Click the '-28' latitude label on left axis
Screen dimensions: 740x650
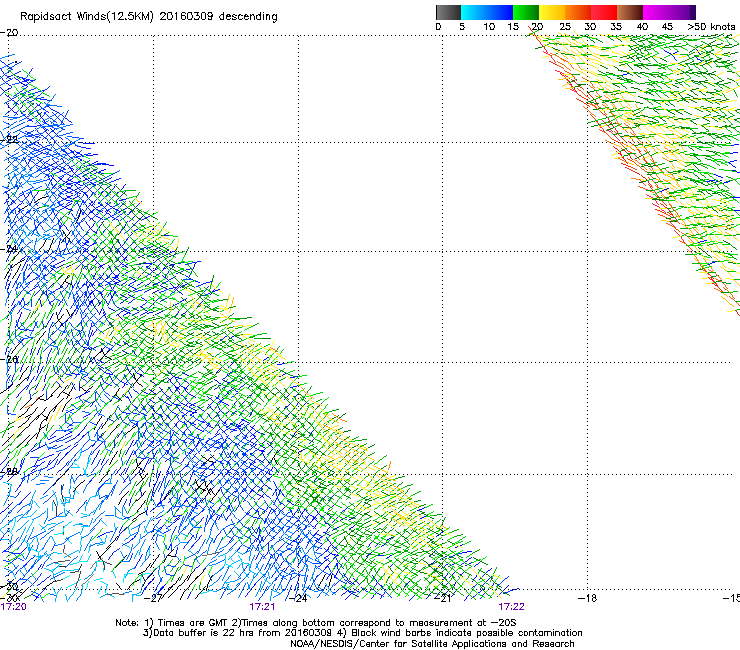[x=9, y=472]
